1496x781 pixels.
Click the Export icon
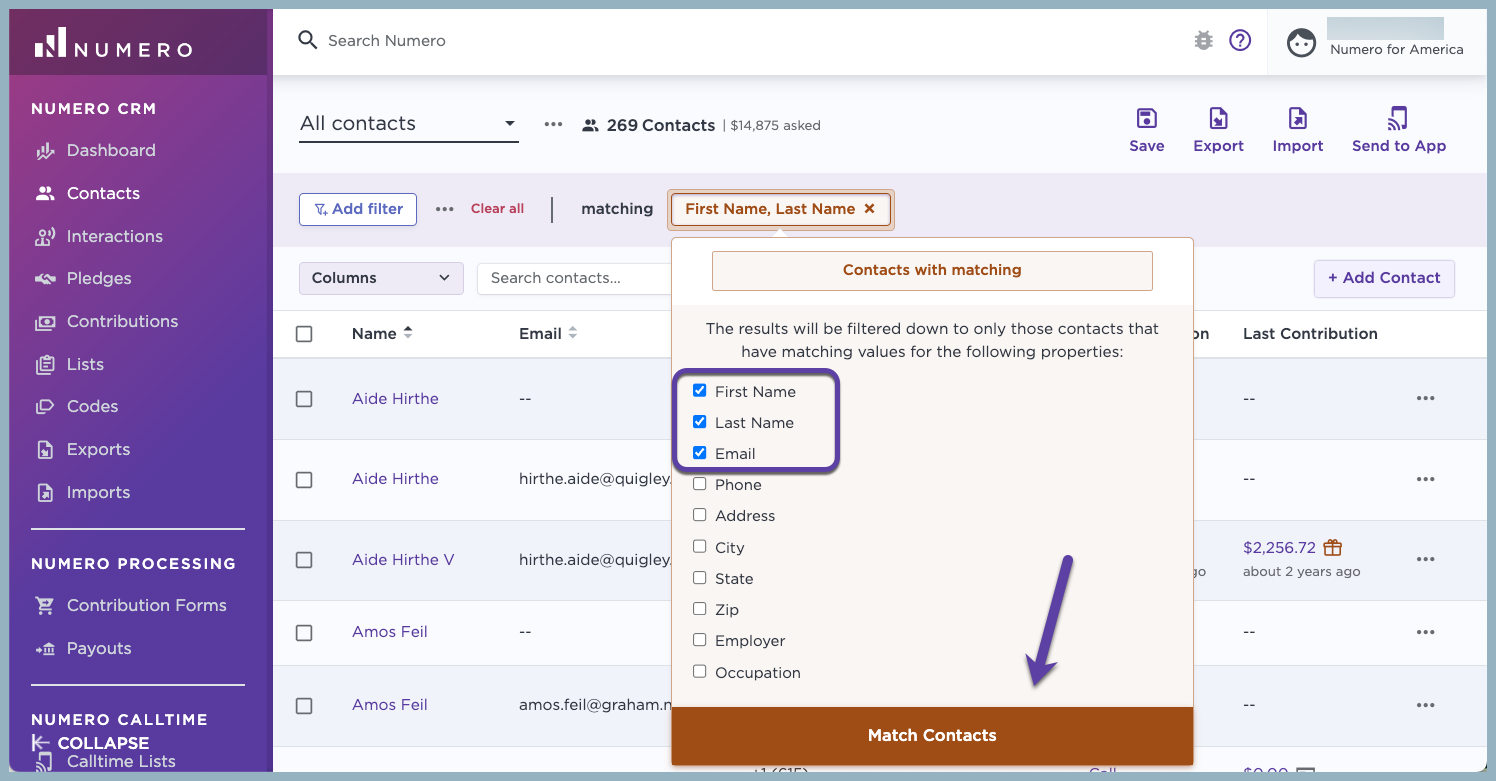point(1218,119)
